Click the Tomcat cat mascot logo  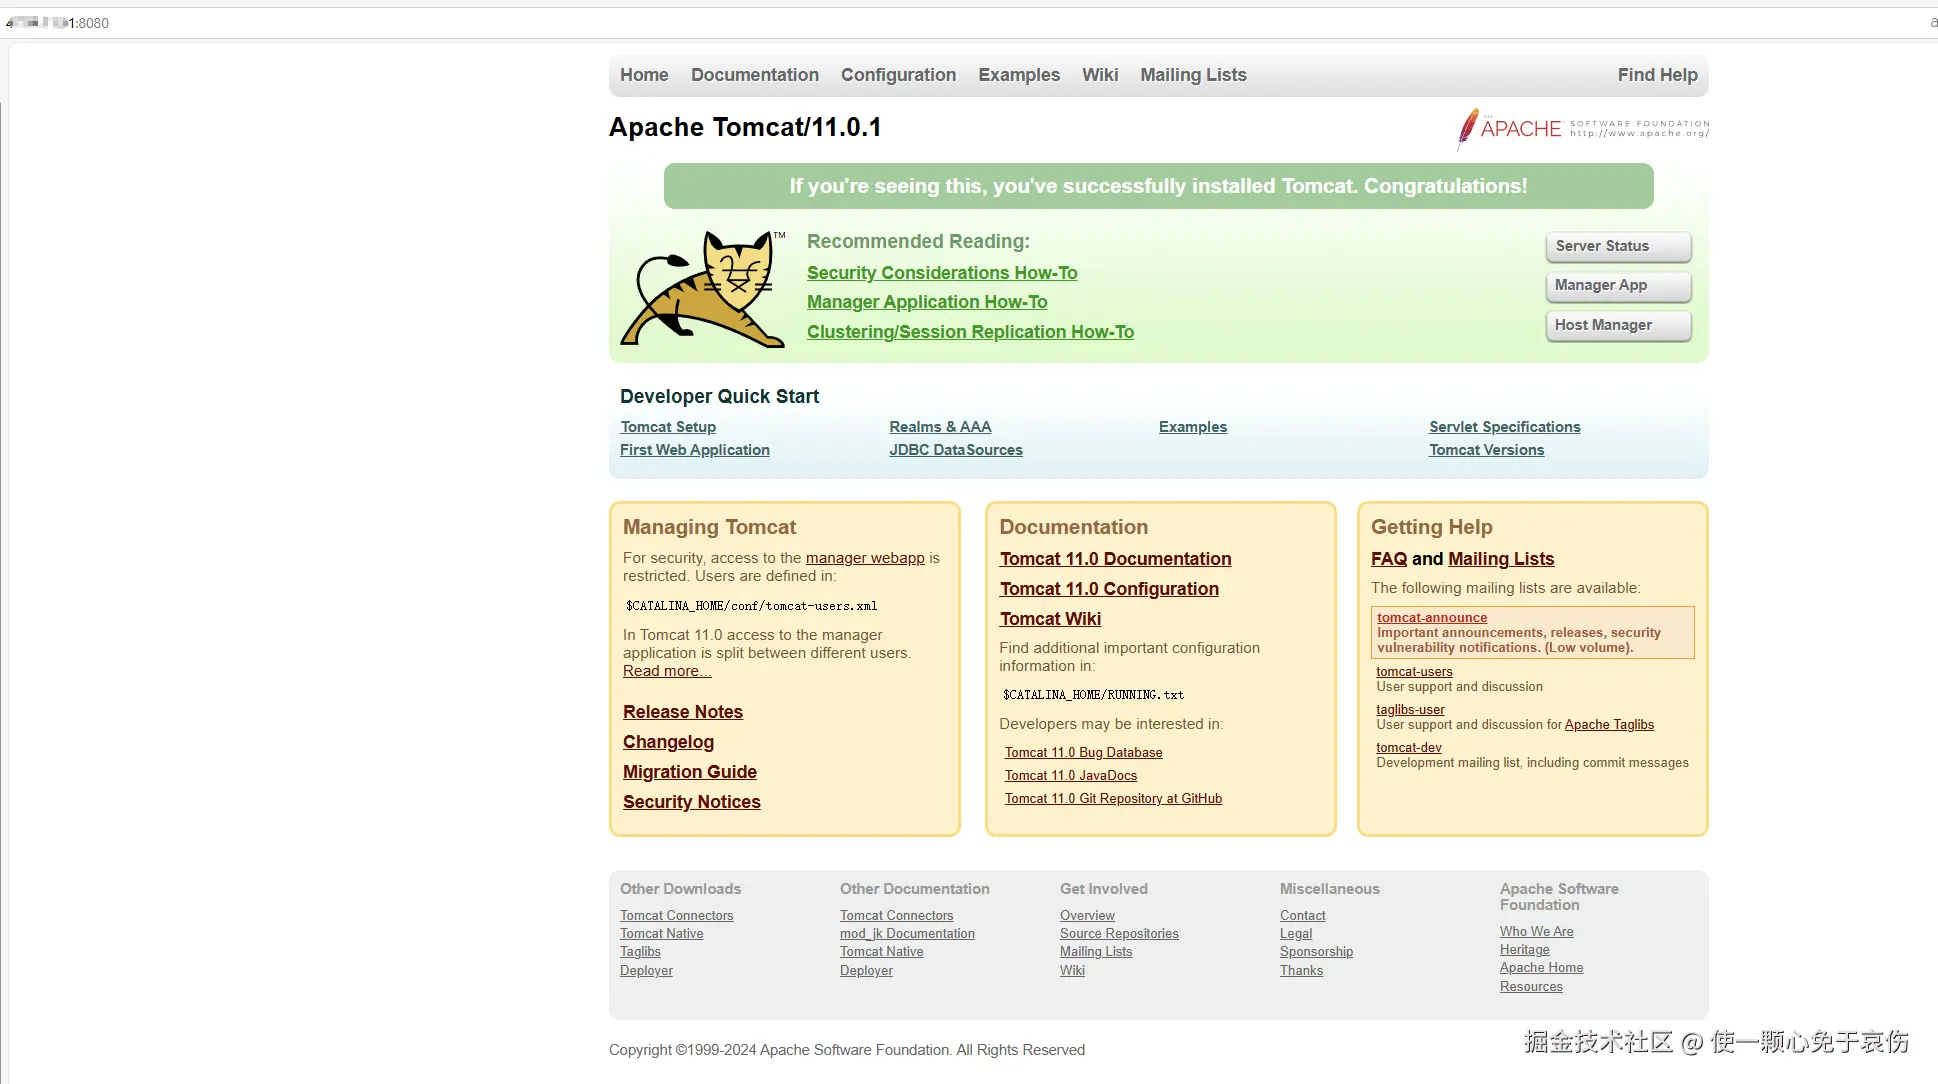[x=703, y=289]
